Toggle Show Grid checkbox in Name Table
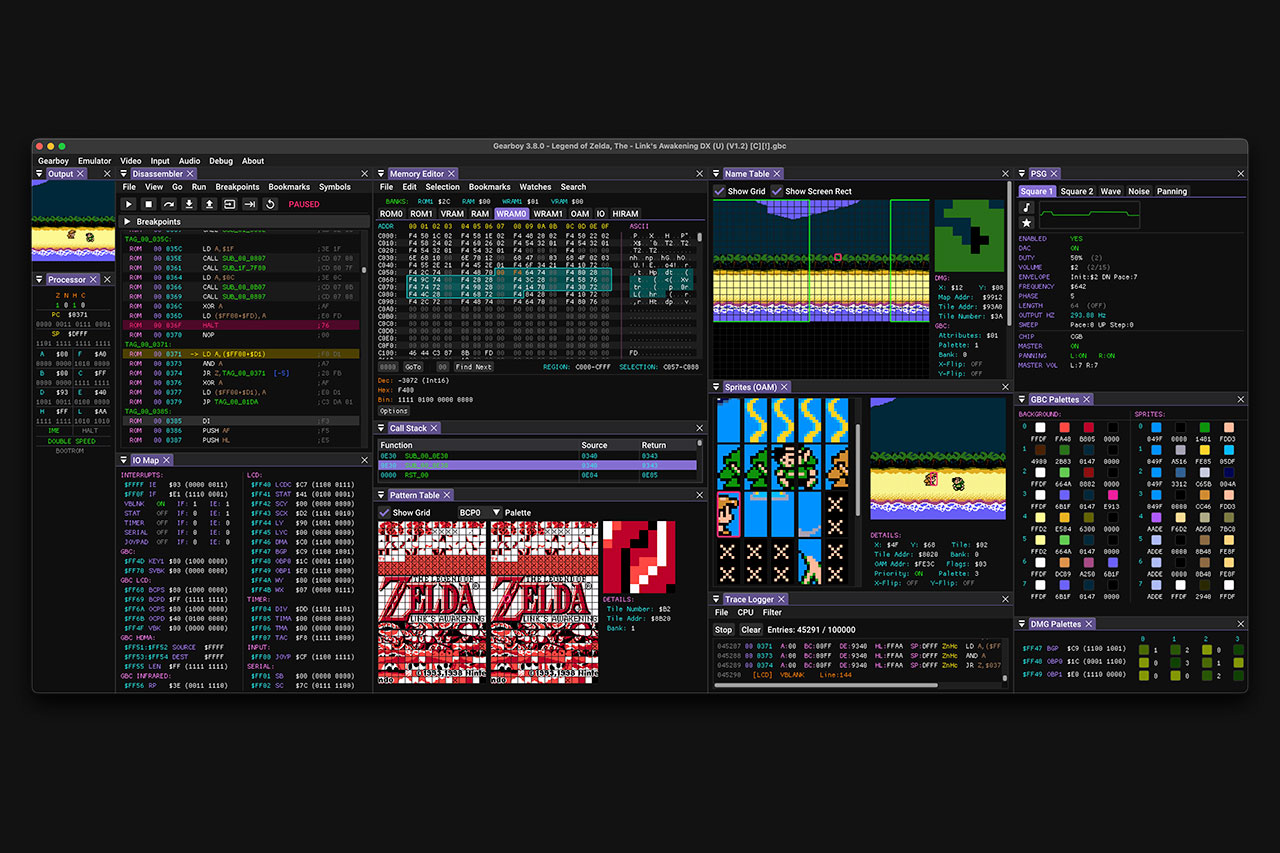Image resolution: width=1280 pixels, height=853 pixels. 720,191
